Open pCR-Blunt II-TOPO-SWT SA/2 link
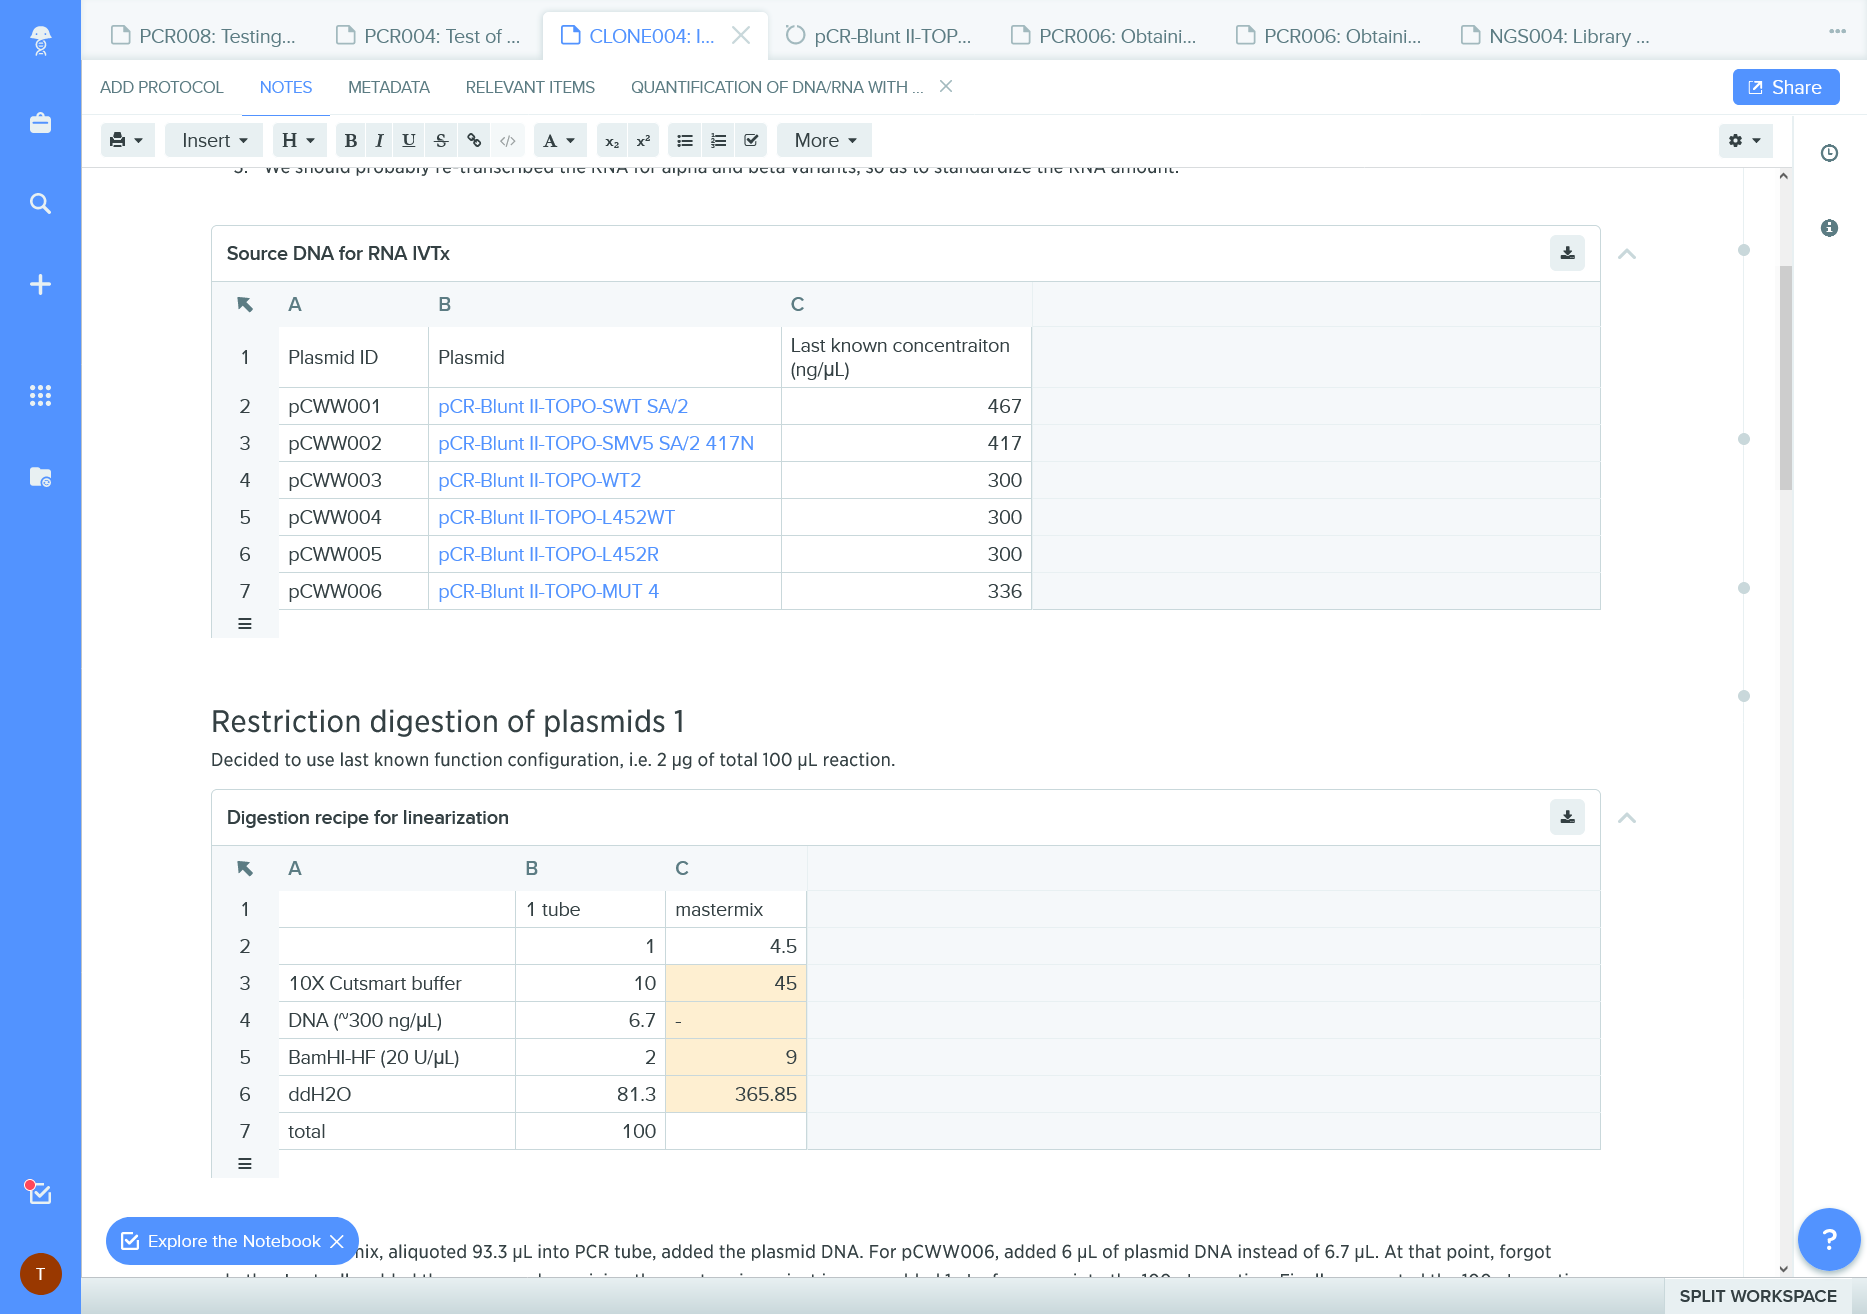The width and height of the screenshot is (1867, 1314). coord(563,407)
